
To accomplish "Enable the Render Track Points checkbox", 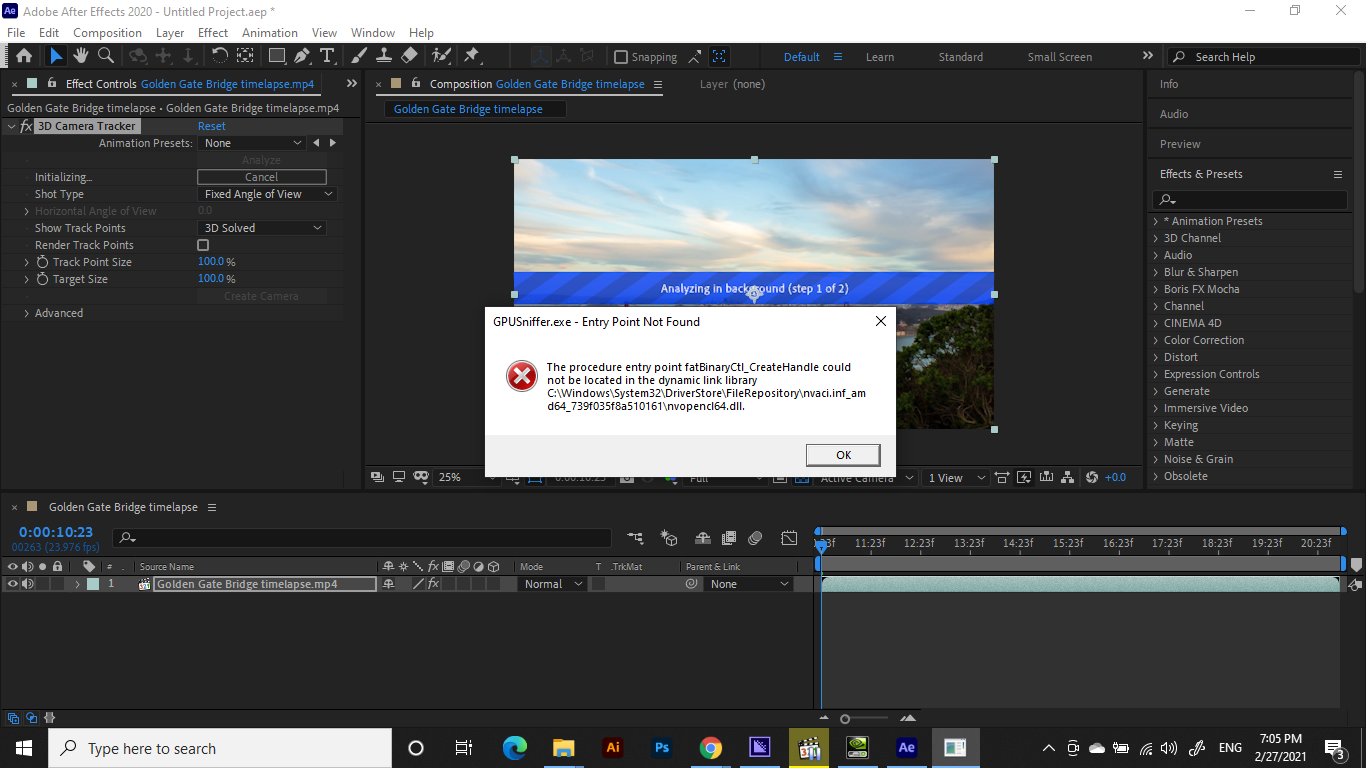I will pyautogui.click(x=201, y=245).
